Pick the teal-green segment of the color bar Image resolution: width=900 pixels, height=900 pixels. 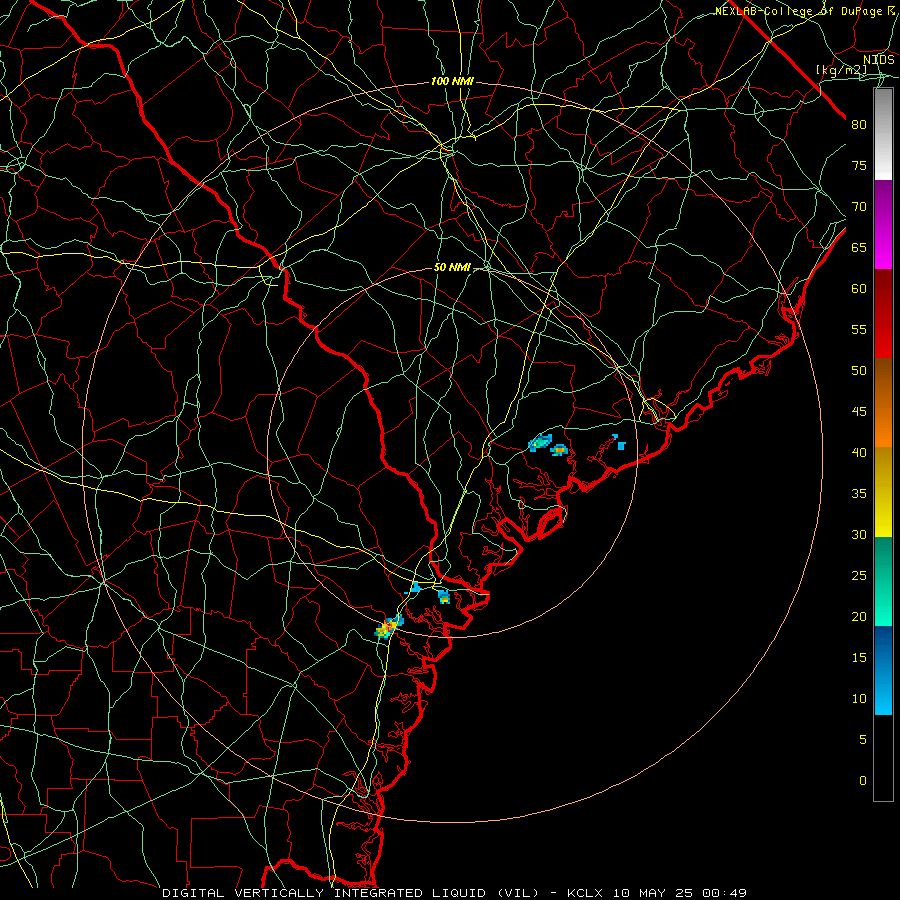(883, 581)
